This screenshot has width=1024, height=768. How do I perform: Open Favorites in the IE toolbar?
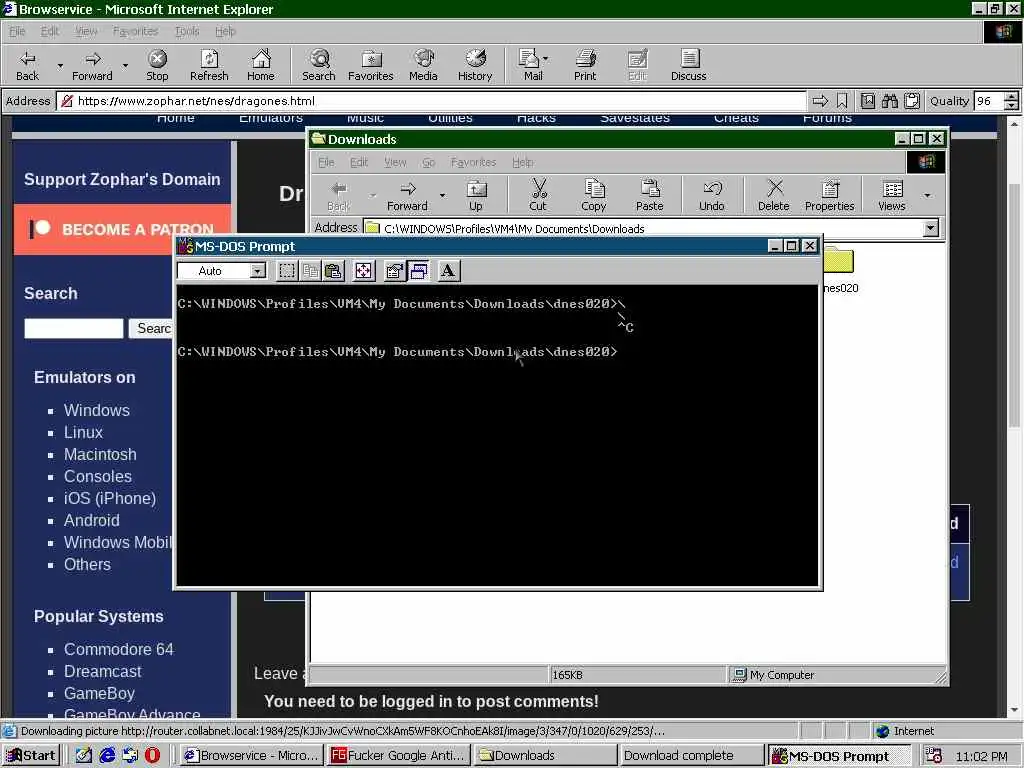pos(370,65)
